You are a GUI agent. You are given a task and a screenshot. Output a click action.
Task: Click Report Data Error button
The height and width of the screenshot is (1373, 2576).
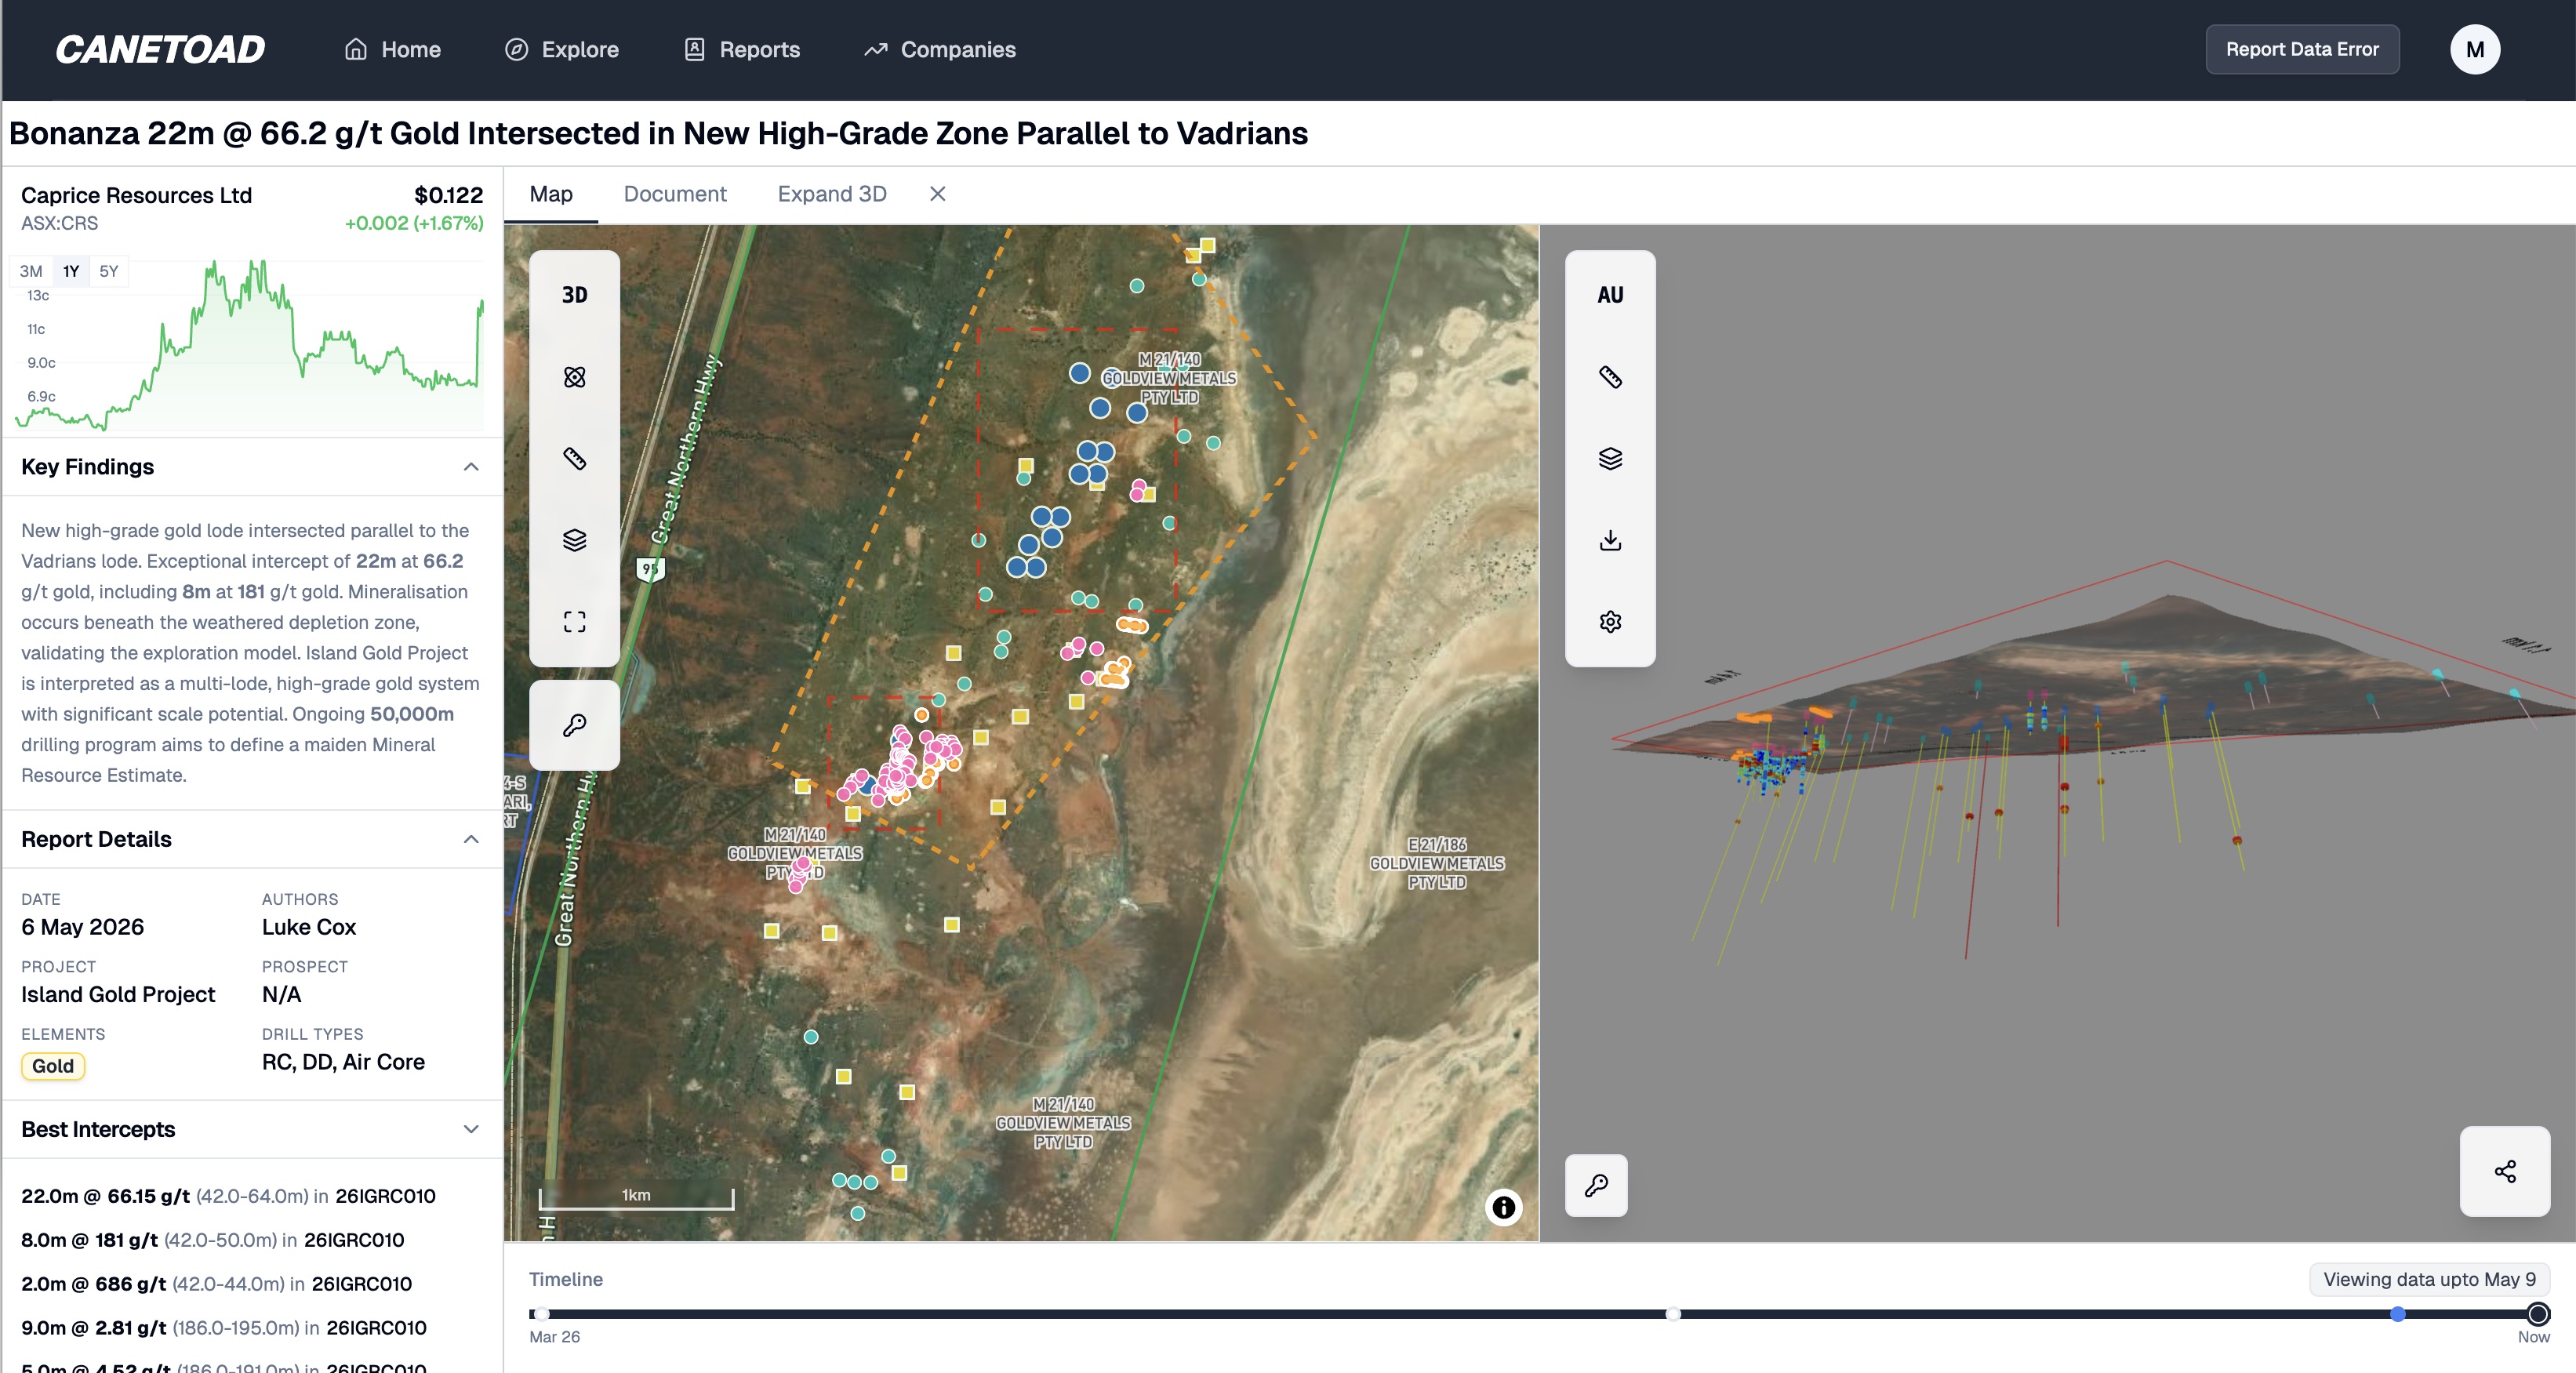click(2302, 49)
